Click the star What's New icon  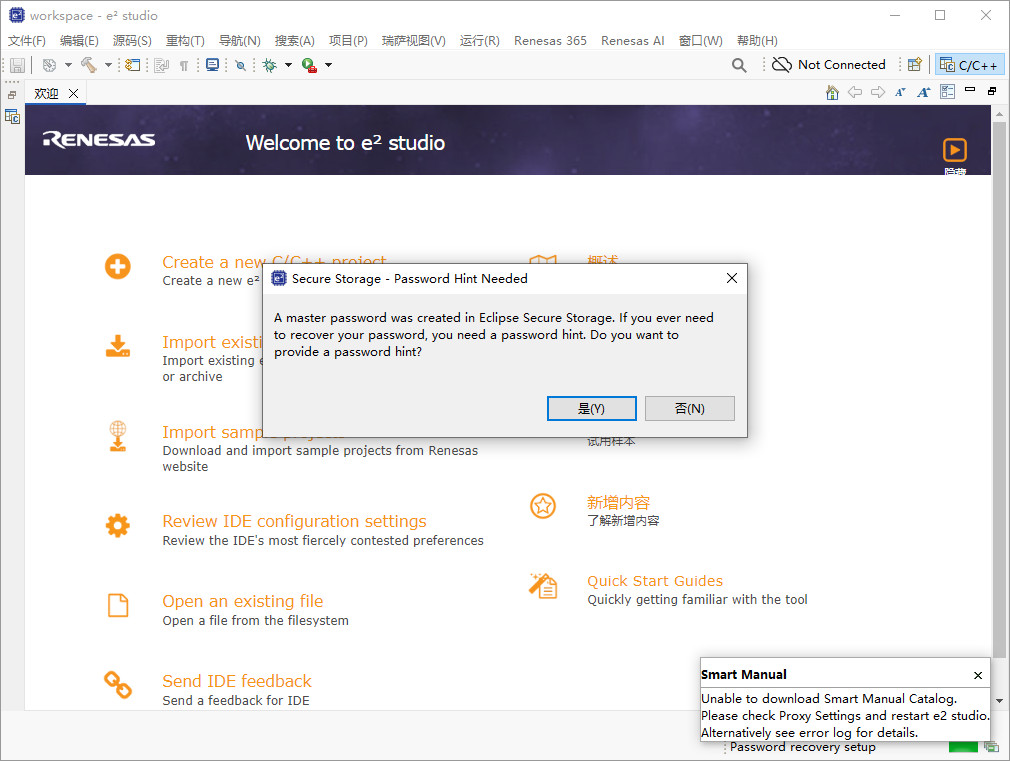(543, 506)
